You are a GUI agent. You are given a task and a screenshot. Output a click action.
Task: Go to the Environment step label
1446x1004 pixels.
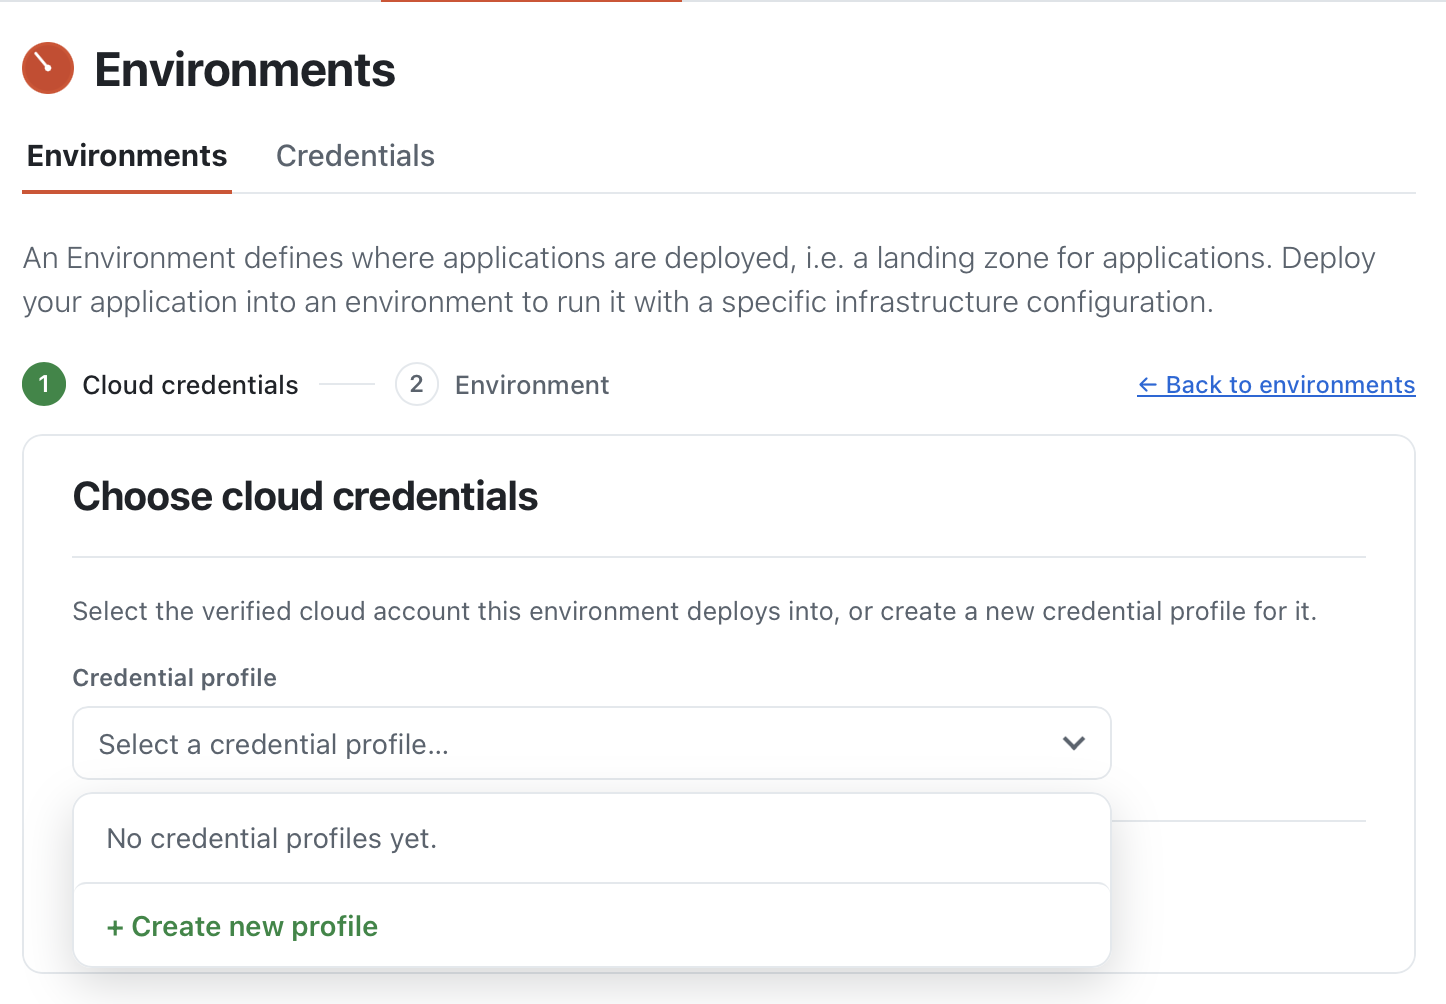click(532, 385)
